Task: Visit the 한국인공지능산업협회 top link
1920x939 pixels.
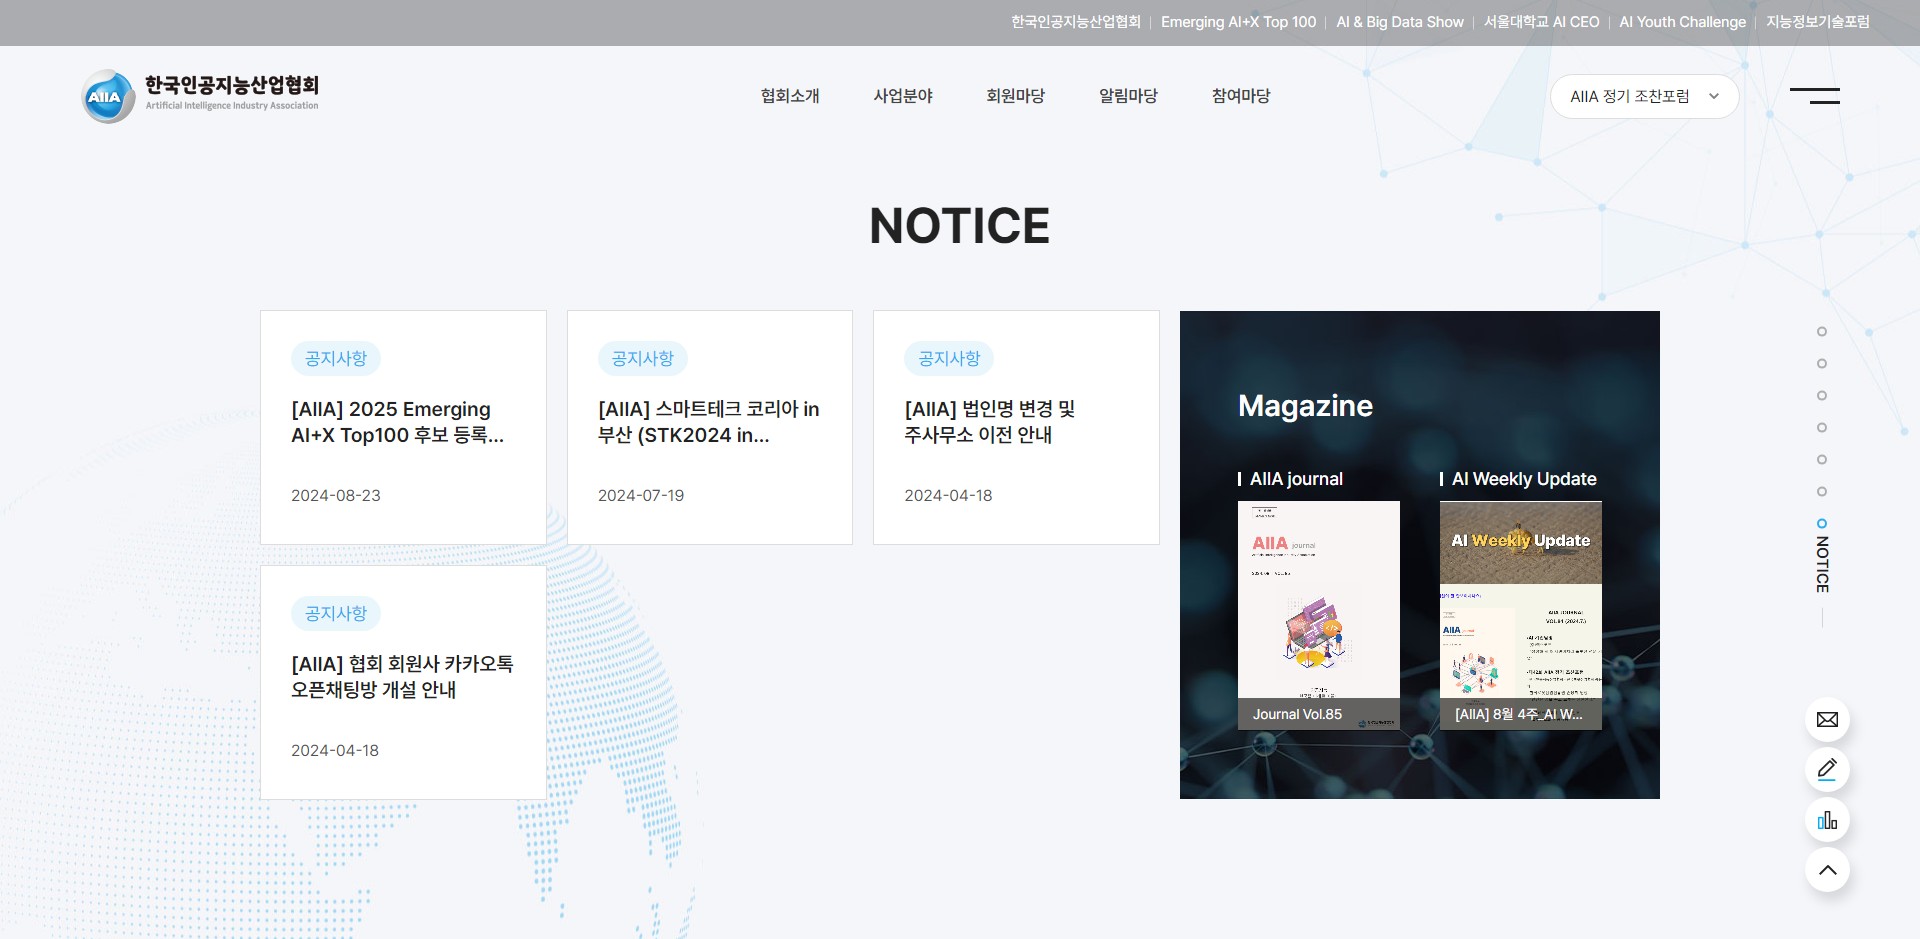Action: point(1075,22)
